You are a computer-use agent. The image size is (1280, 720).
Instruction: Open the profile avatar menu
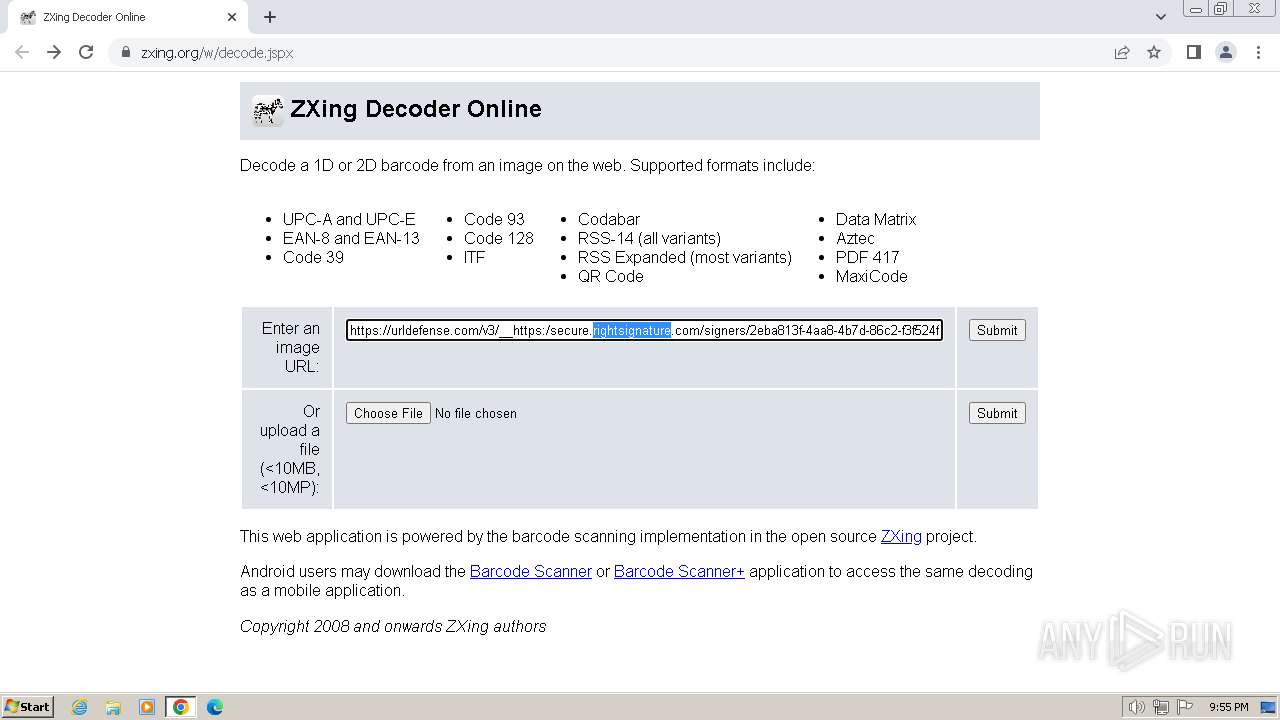point(1226,52)
